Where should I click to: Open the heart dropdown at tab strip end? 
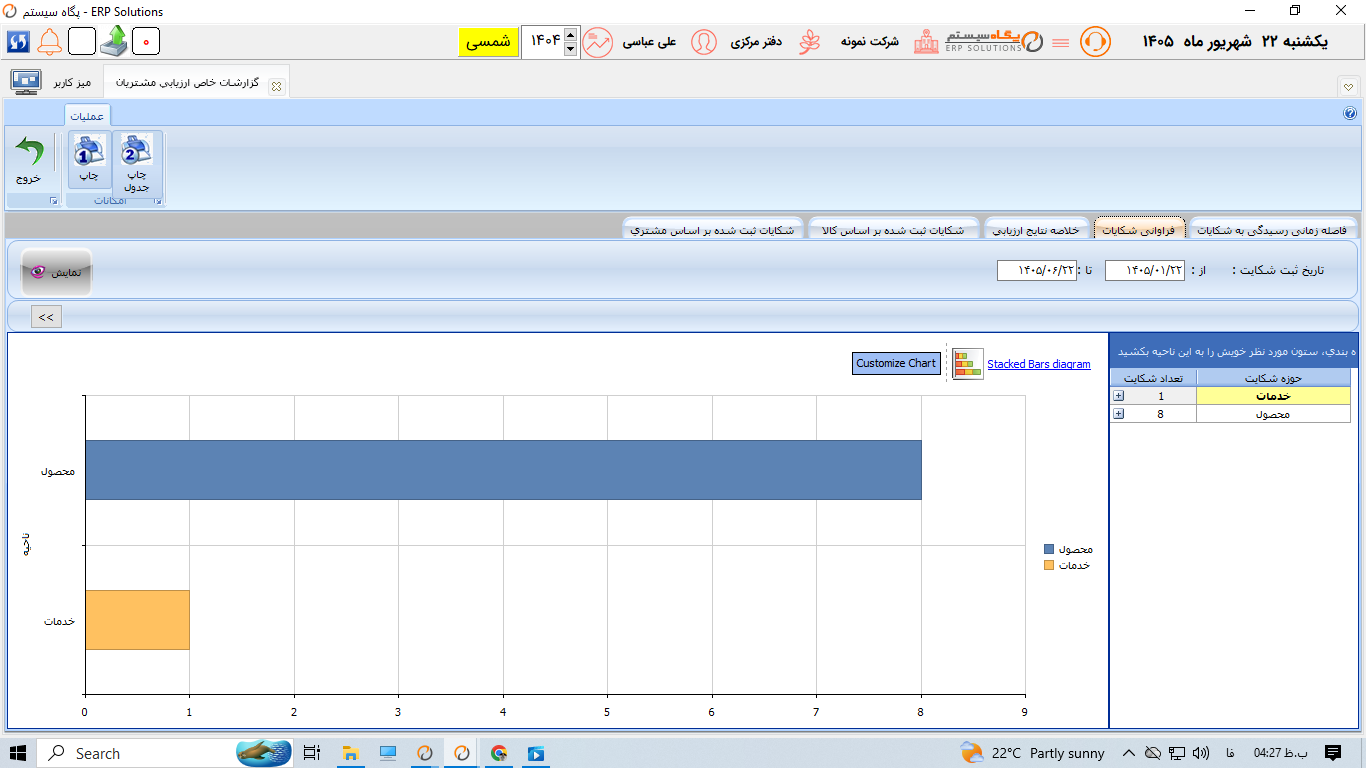click(1347, 86)
